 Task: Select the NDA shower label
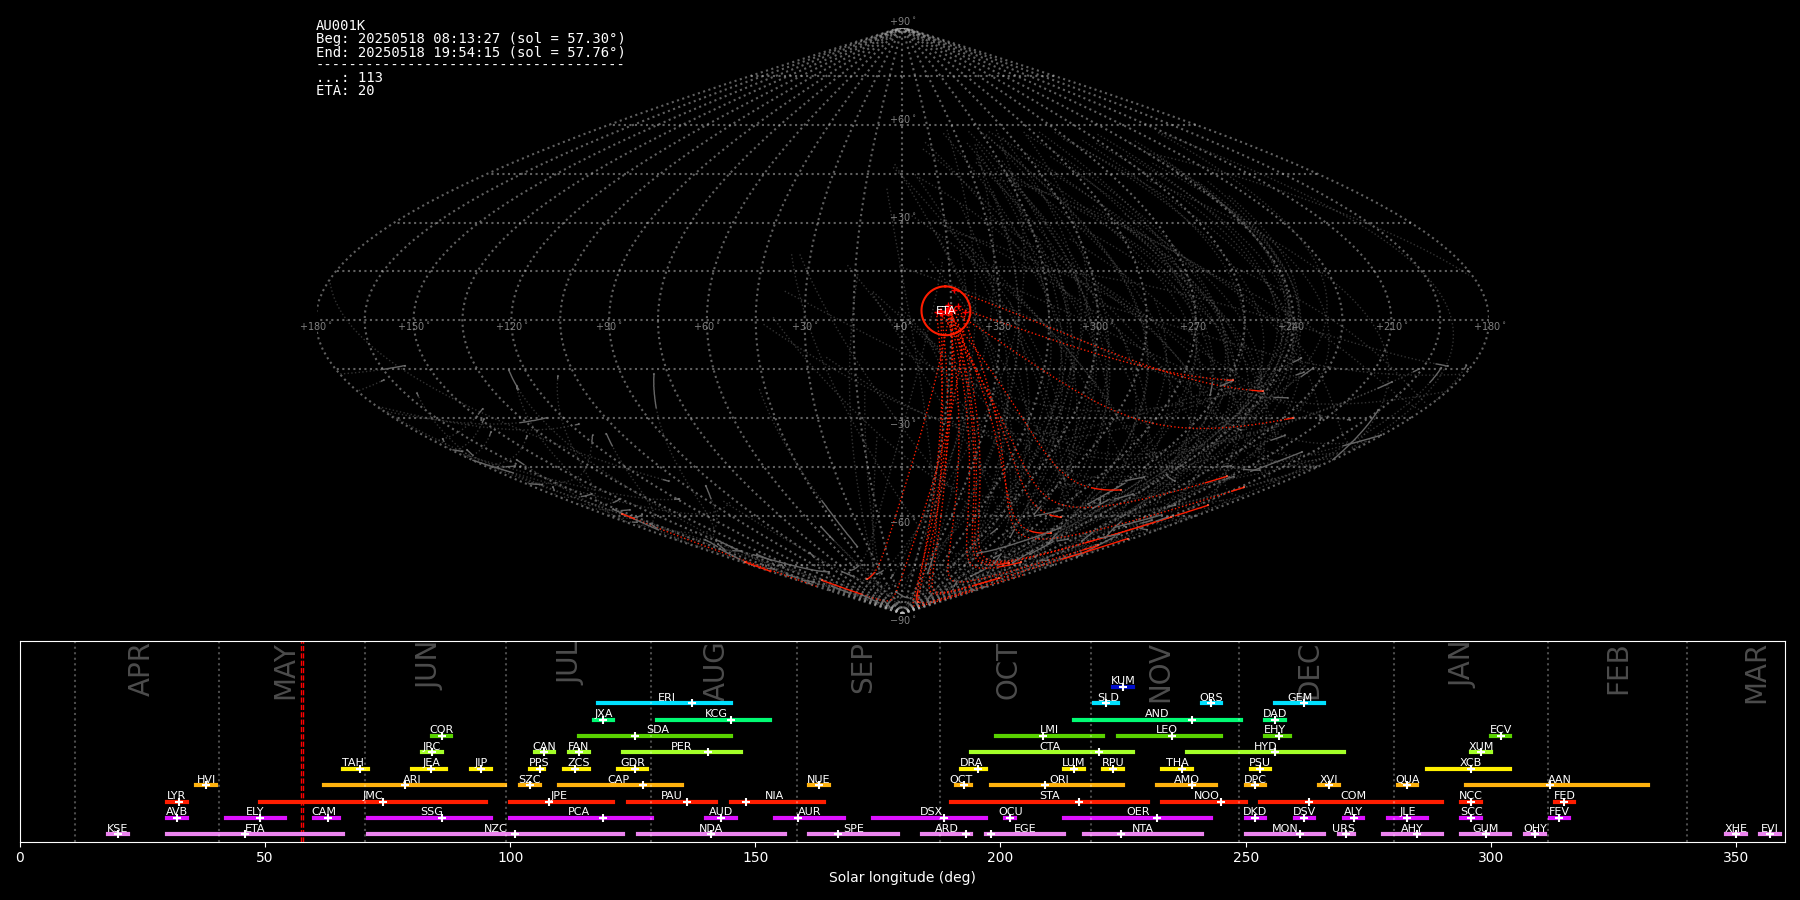tap(710, 828)
